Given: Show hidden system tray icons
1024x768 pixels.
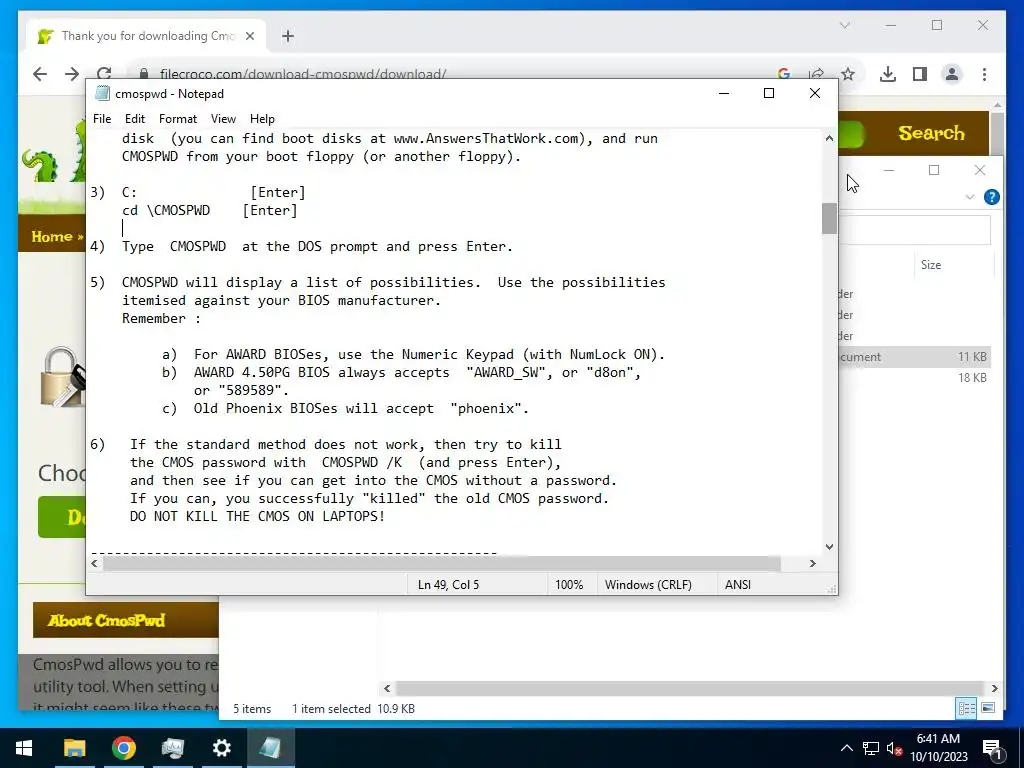Looking at the screenshot, I should (x=846, y=748).
